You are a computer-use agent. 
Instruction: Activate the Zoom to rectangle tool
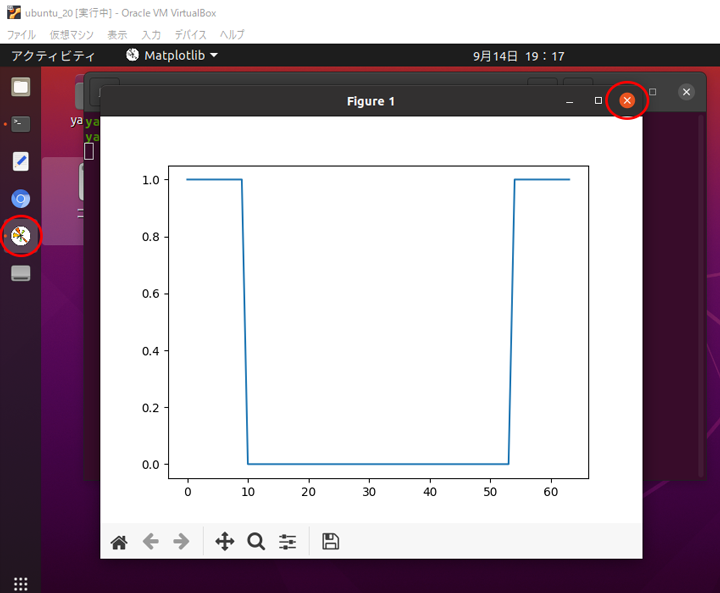[x=256, y=542]
